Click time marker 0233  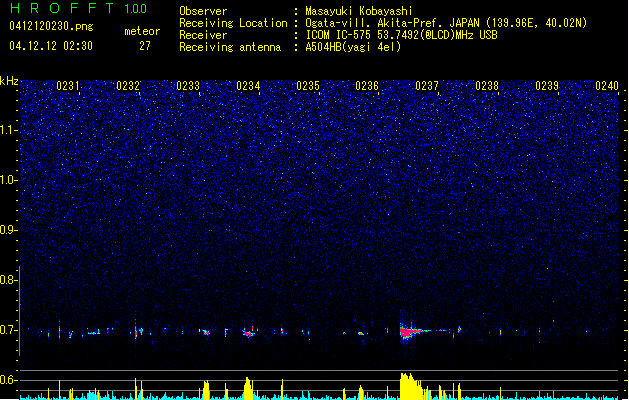[x=188, y=86]
